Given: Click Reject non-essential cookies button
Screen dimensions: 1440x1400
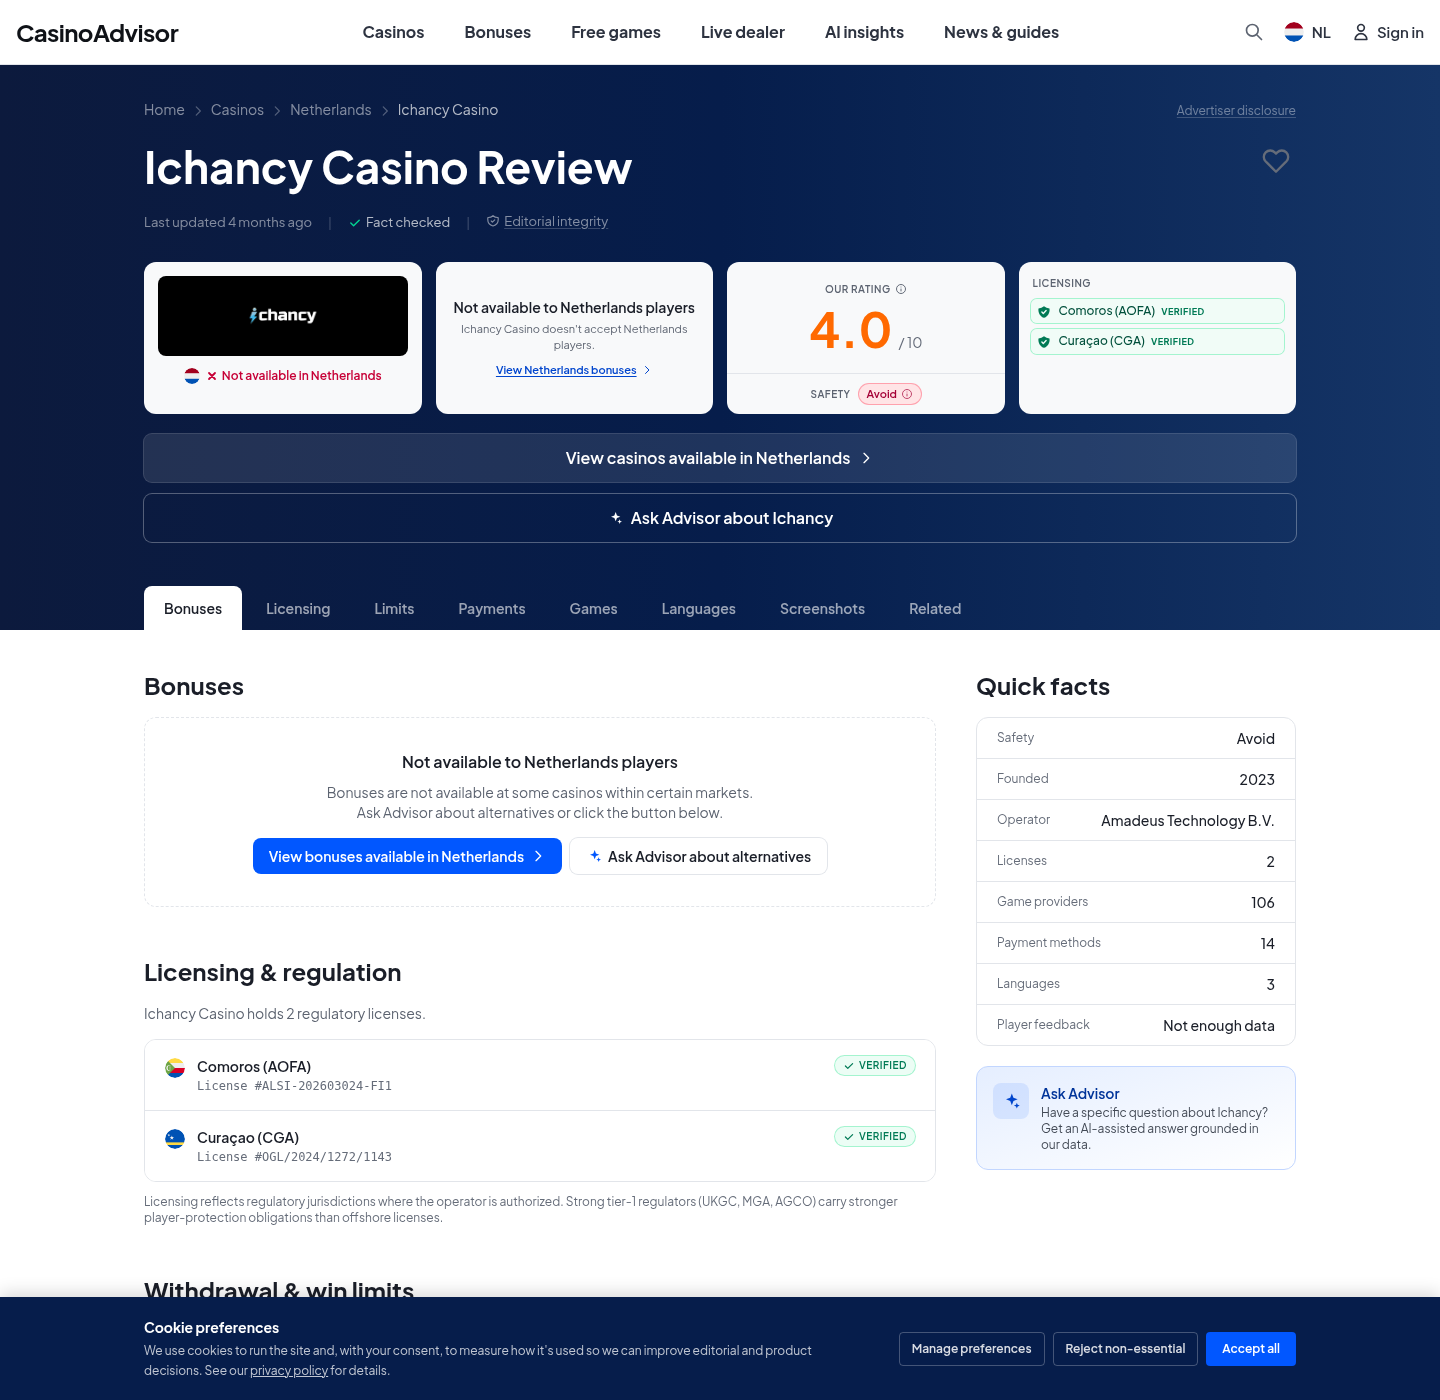Looking at the screenshot, I should [x=1125, y=1349].
